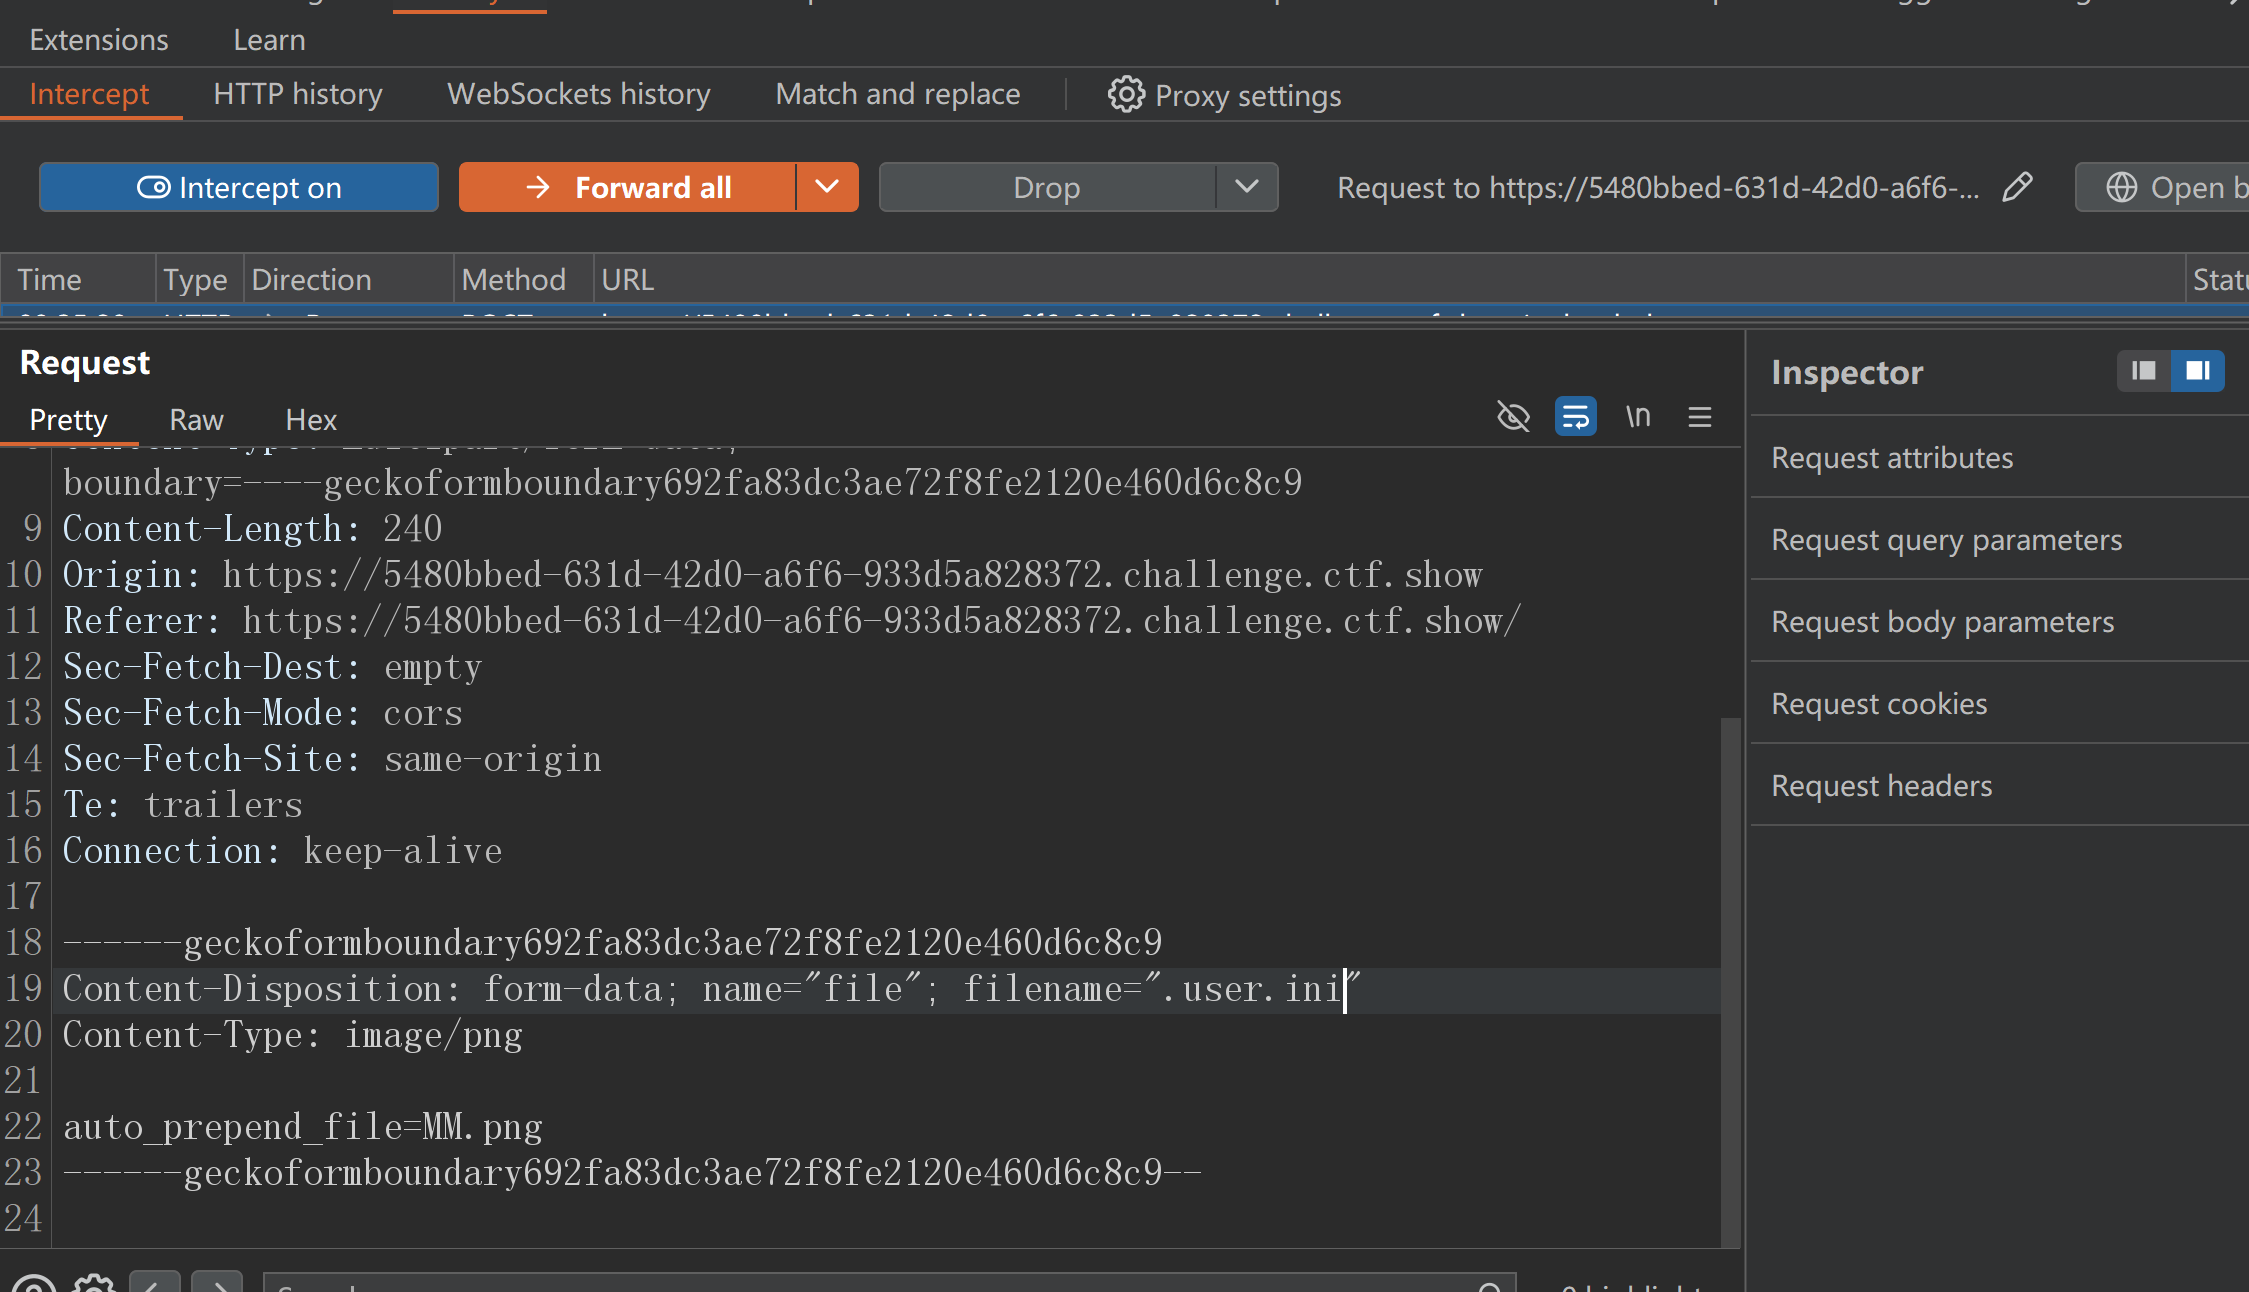Sort table by Type column
This screenshot has height=1292, width=2249.
click(x=199, y=279)
